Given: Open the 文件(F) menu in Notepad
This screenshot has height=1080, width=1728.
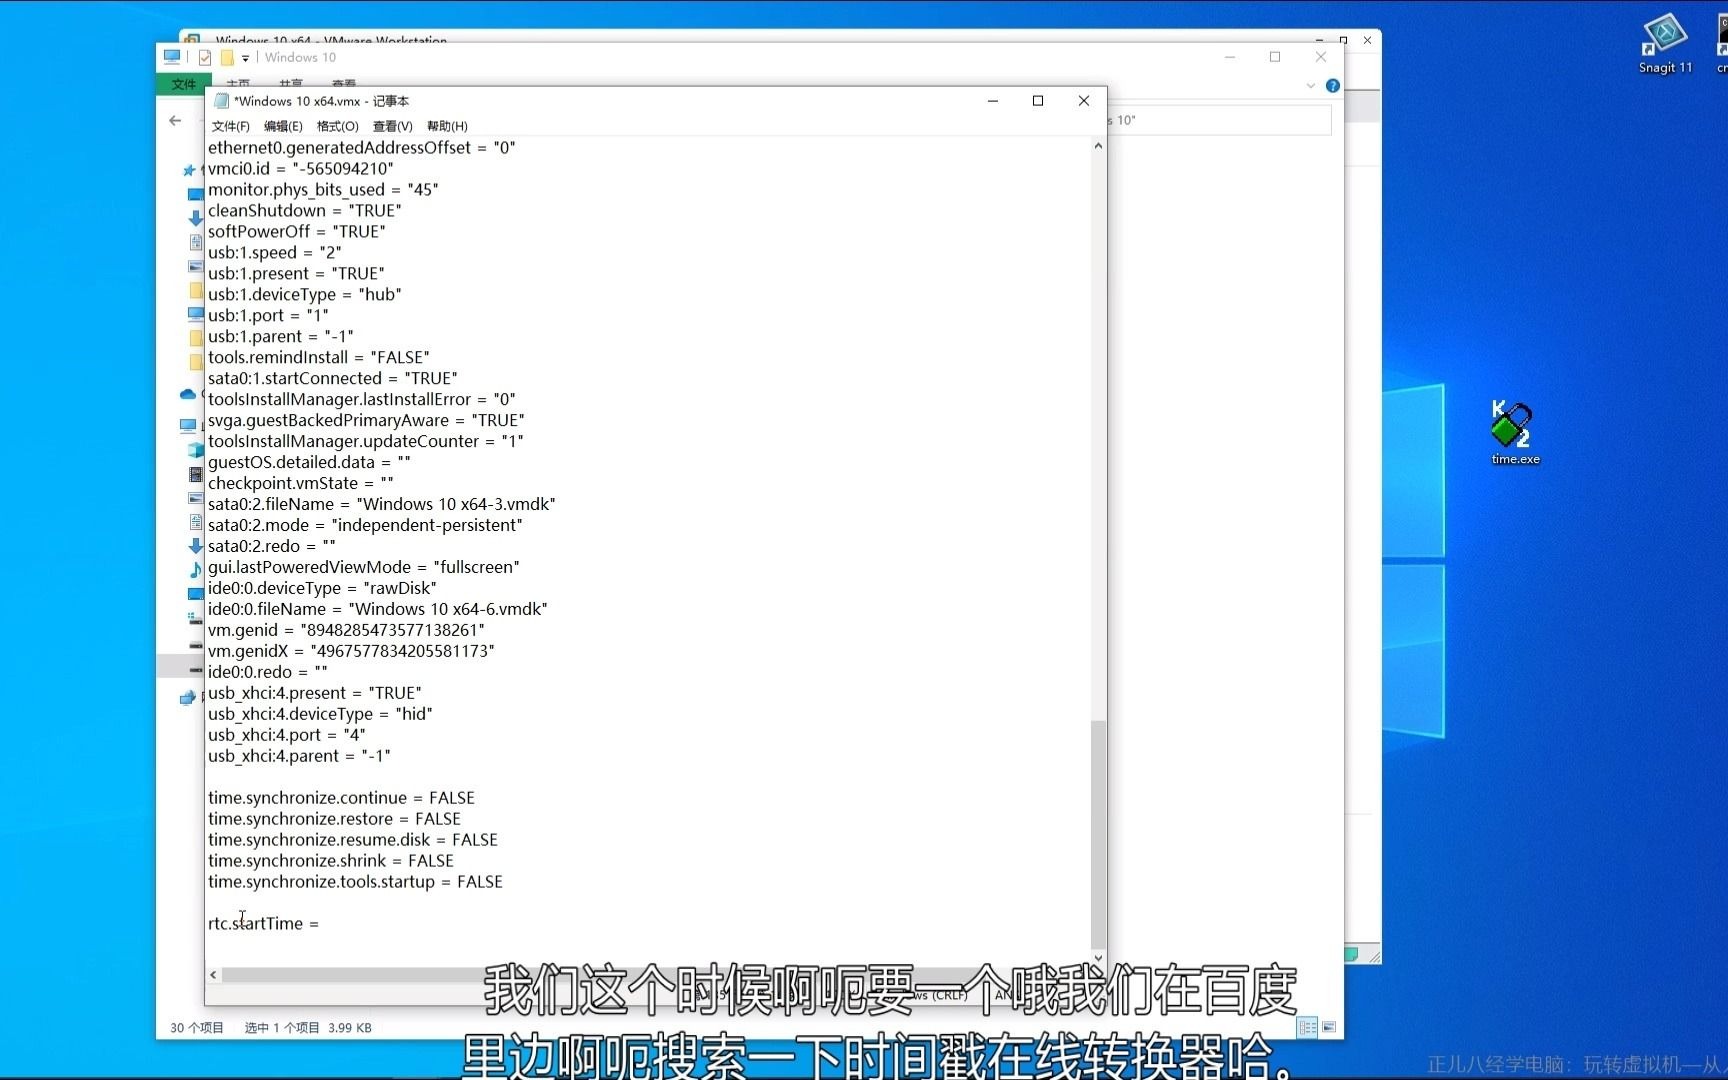Looking at the screenshot, I should pyautogui.click(x=230, y=126).
